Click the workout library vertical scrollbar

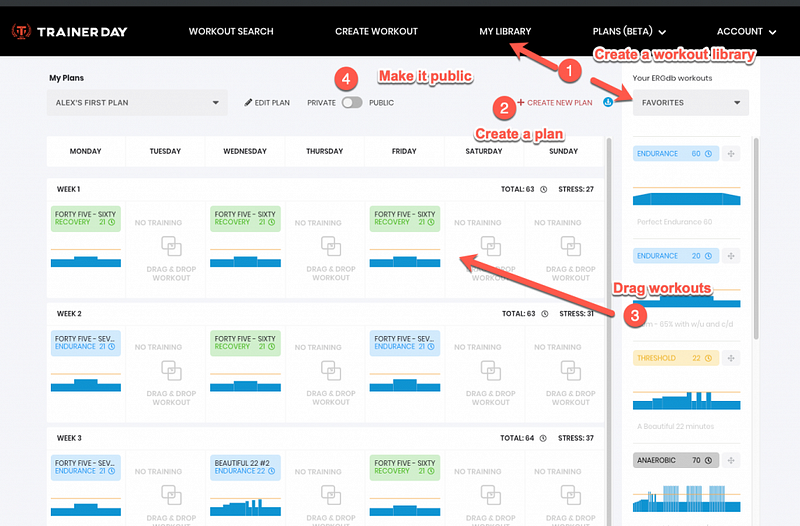[756, 238]
